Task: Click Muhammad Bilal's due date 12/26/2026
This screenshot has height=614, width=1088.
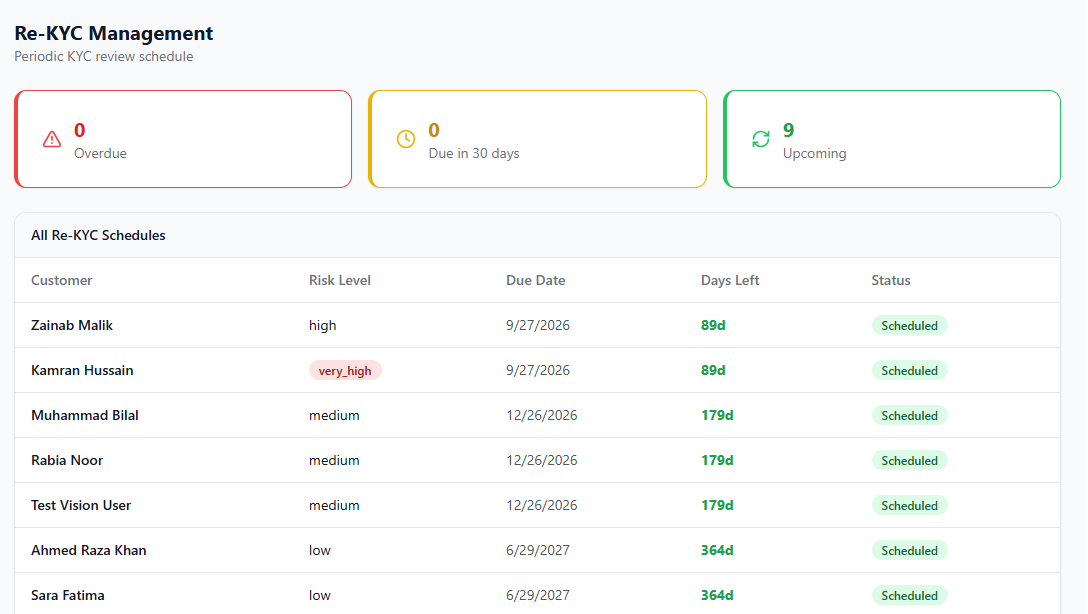Action: click(x=542, y=416)
